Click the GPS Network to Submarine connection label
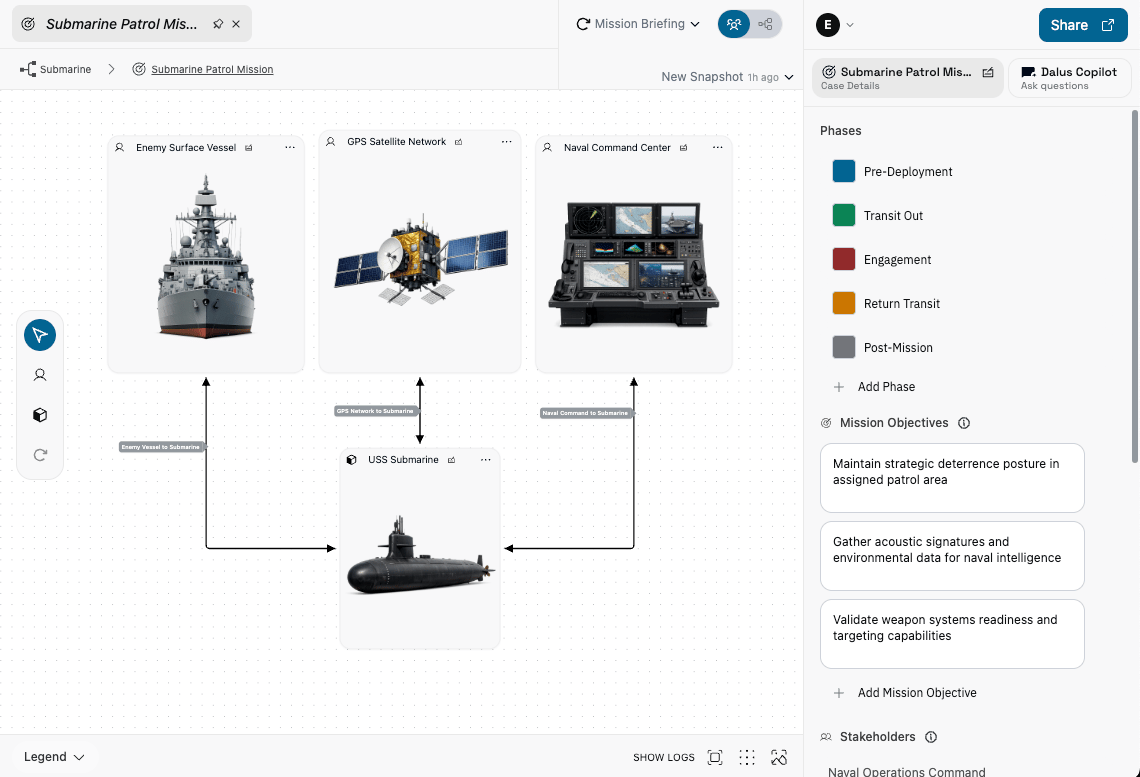 coord(376,411)
